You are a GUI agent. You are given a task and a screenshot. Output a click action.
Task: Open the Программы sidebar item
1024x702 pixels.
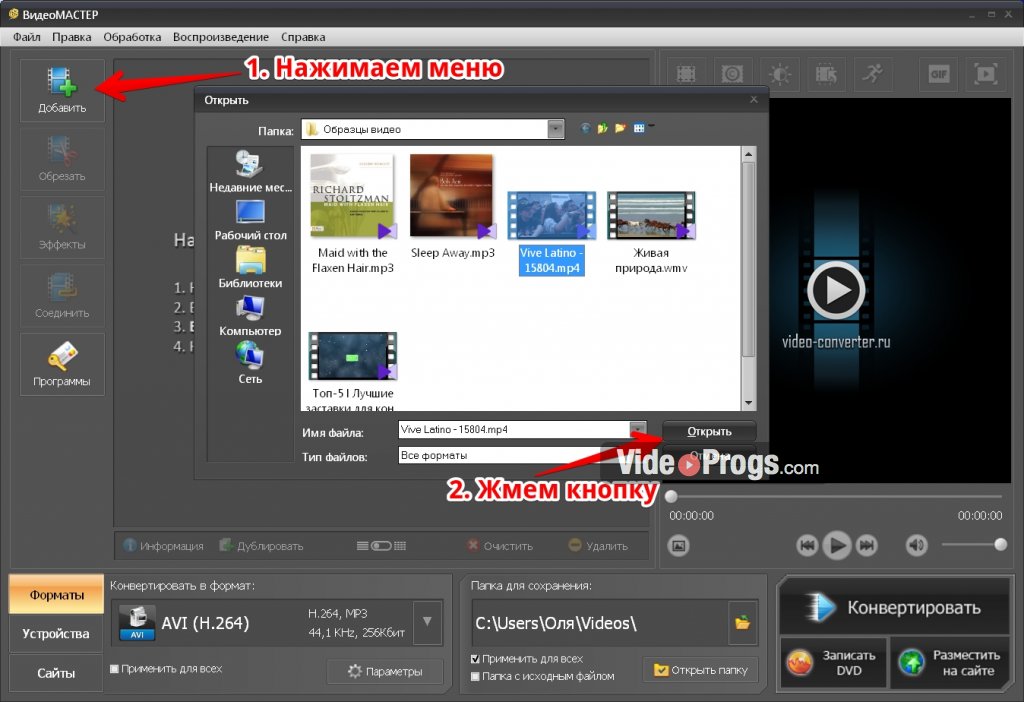tap(62, 364)
